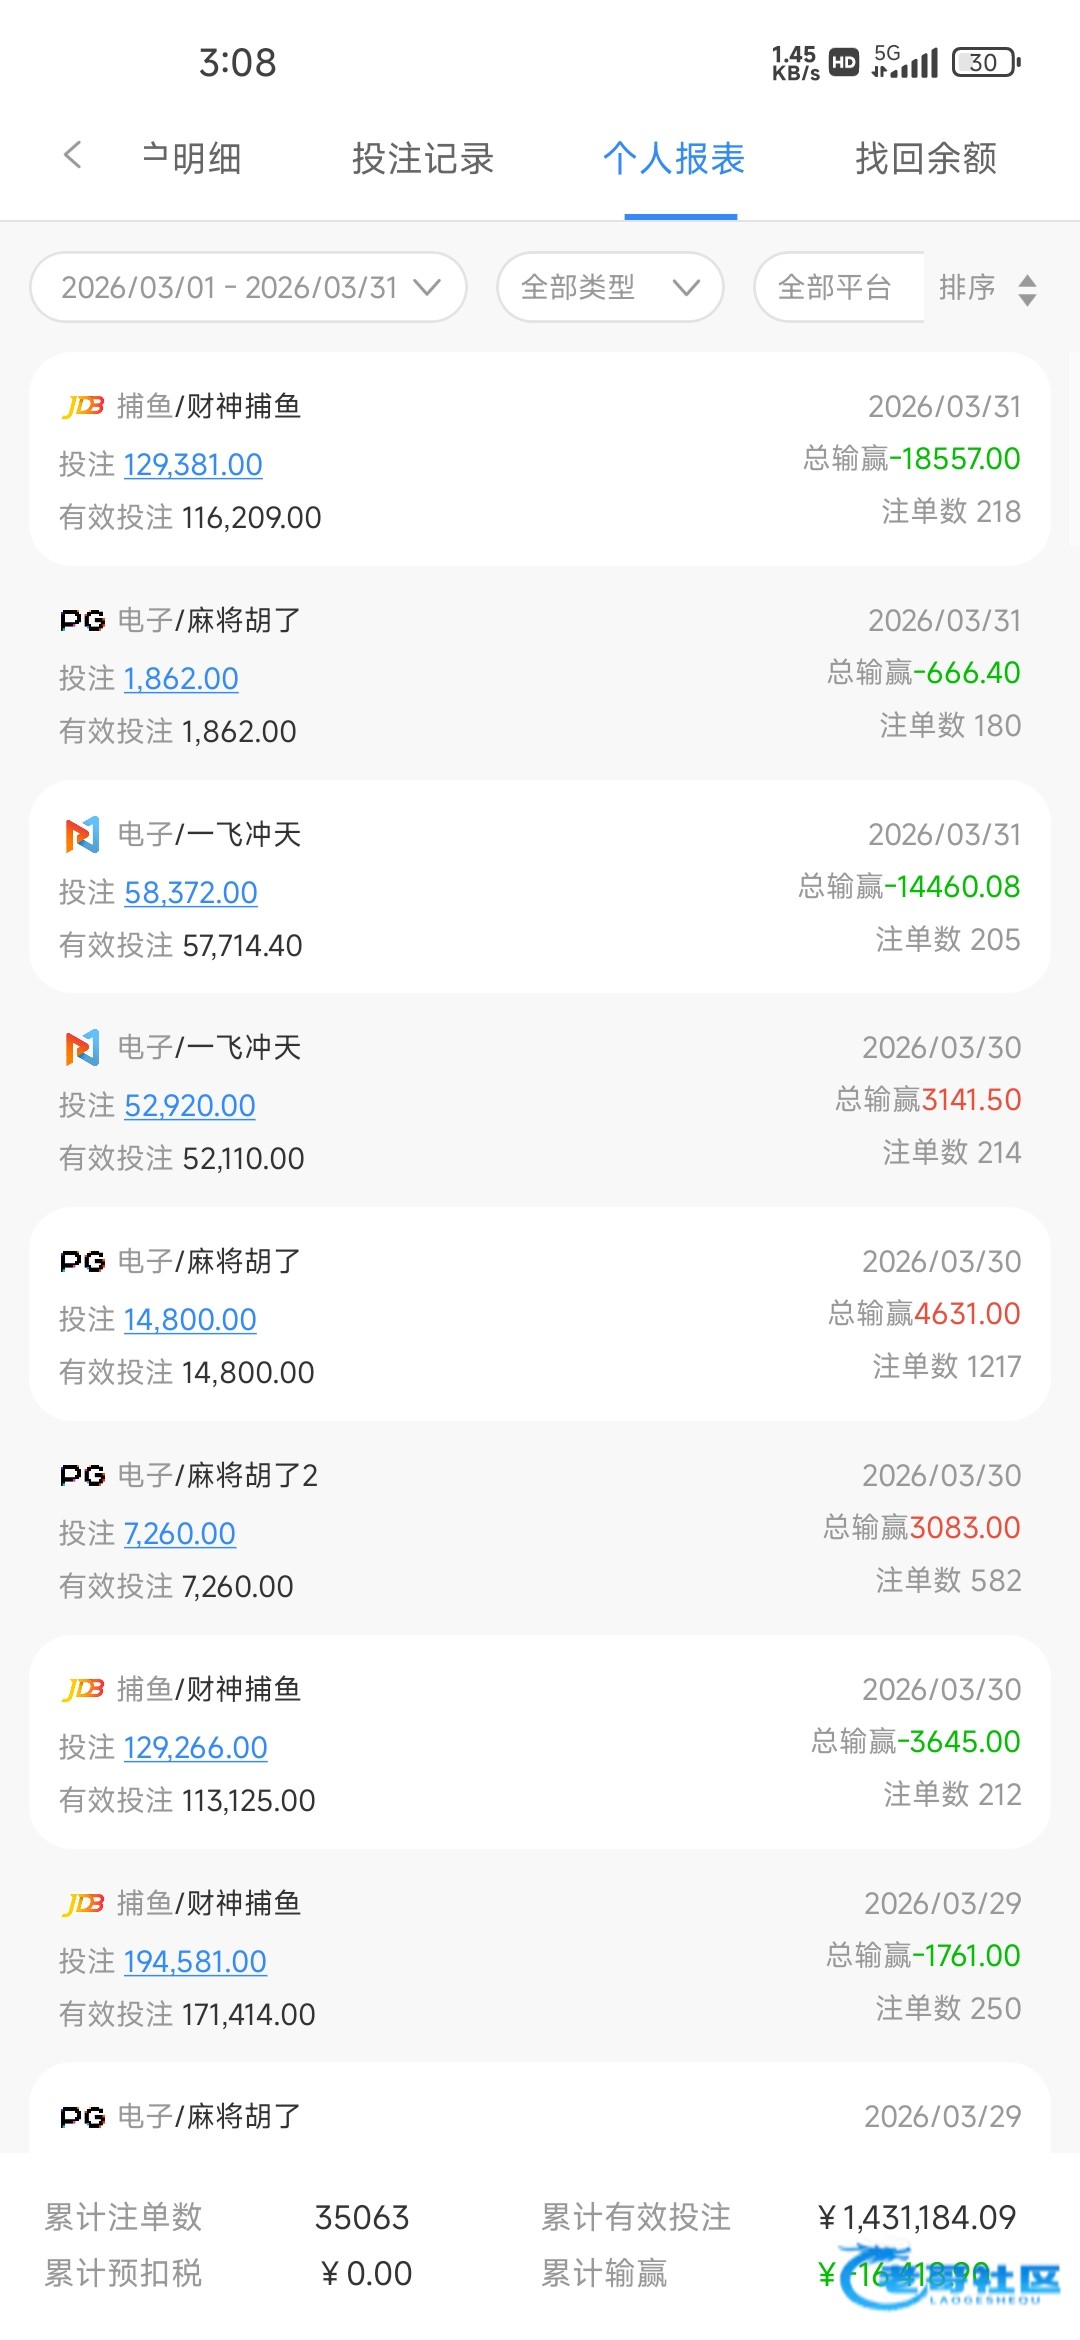Select the 麻将胡了 record dated 2026/03/31

540,674
